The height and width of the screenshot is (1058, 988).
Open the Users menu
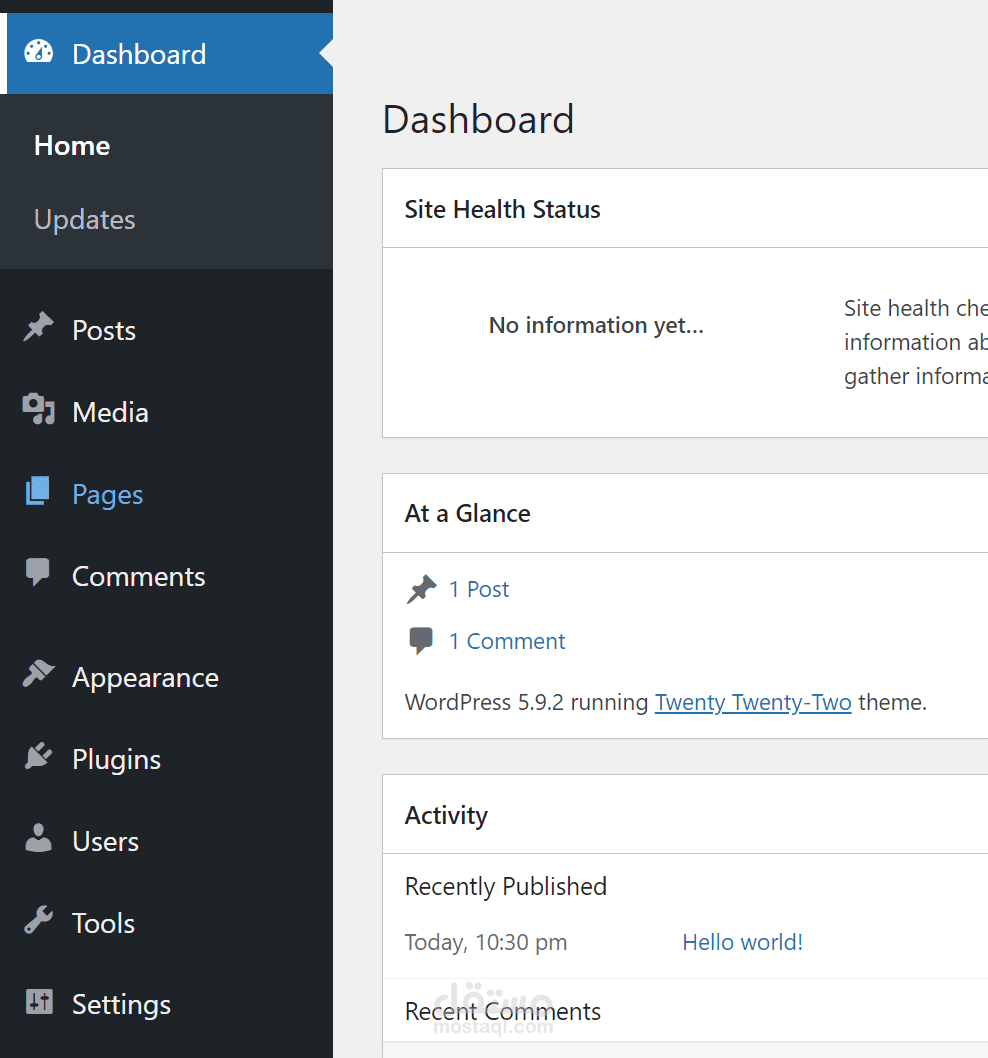tap(106, 841)
